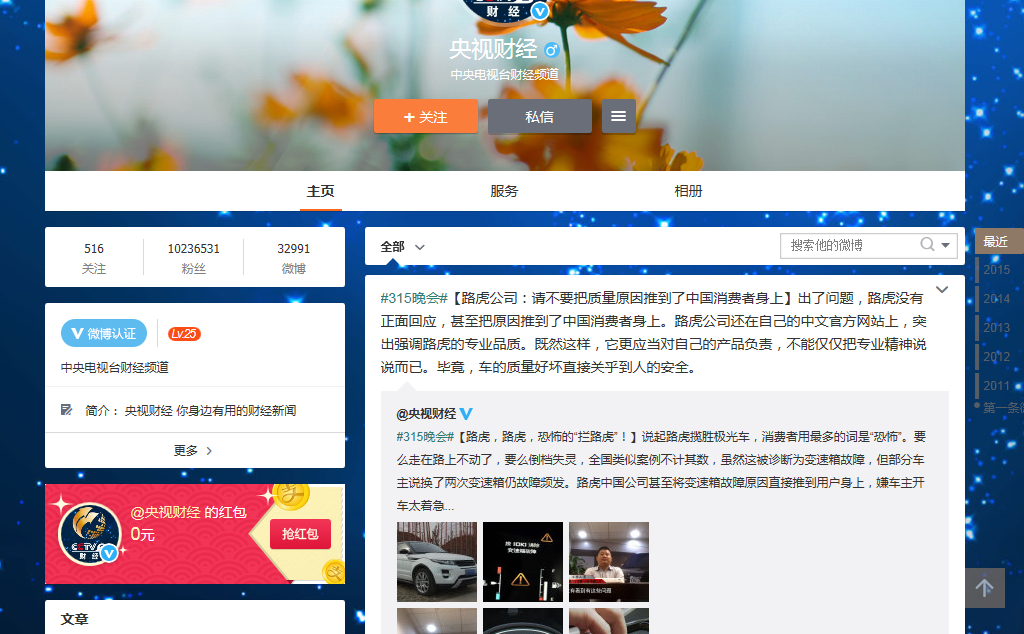Collapse the top post using its chevron arrow

tap(941, 288)
